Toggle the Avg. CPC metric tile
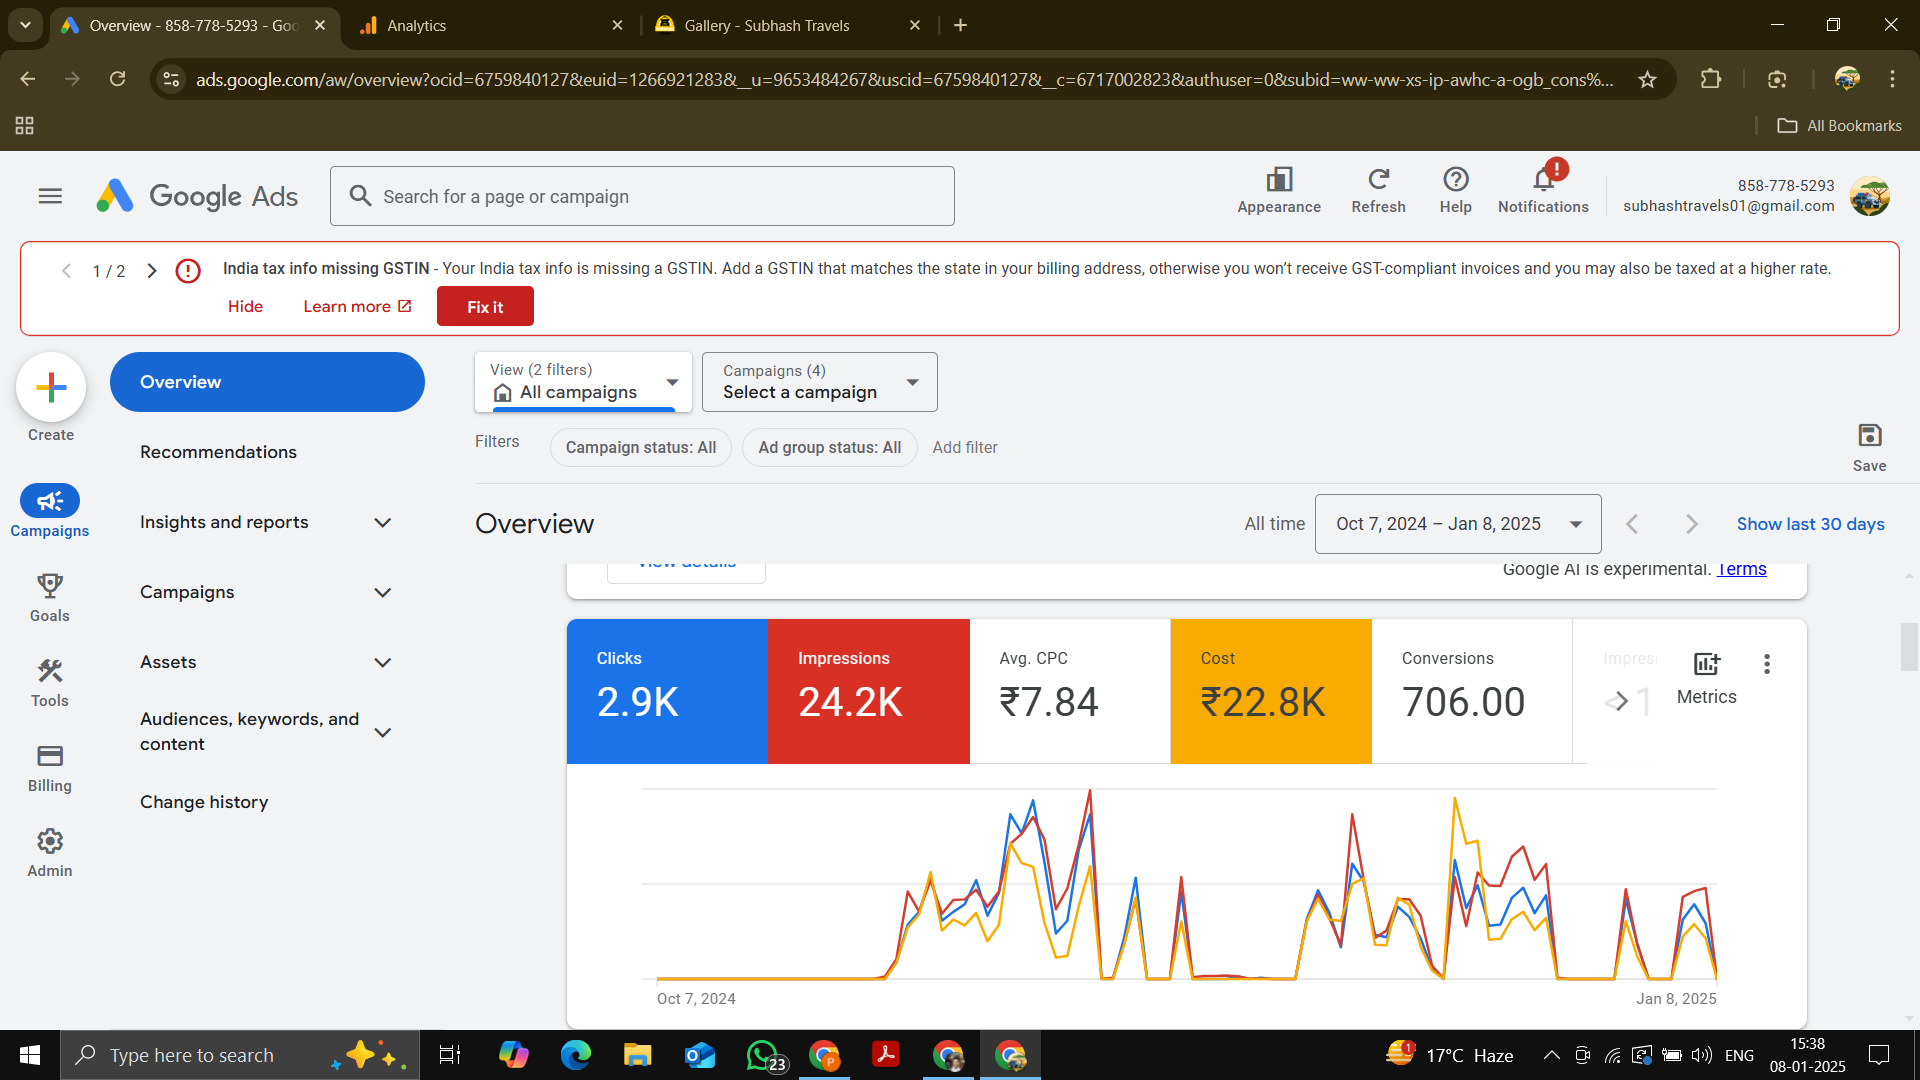1920x1080 pixels. (1070, 691)
